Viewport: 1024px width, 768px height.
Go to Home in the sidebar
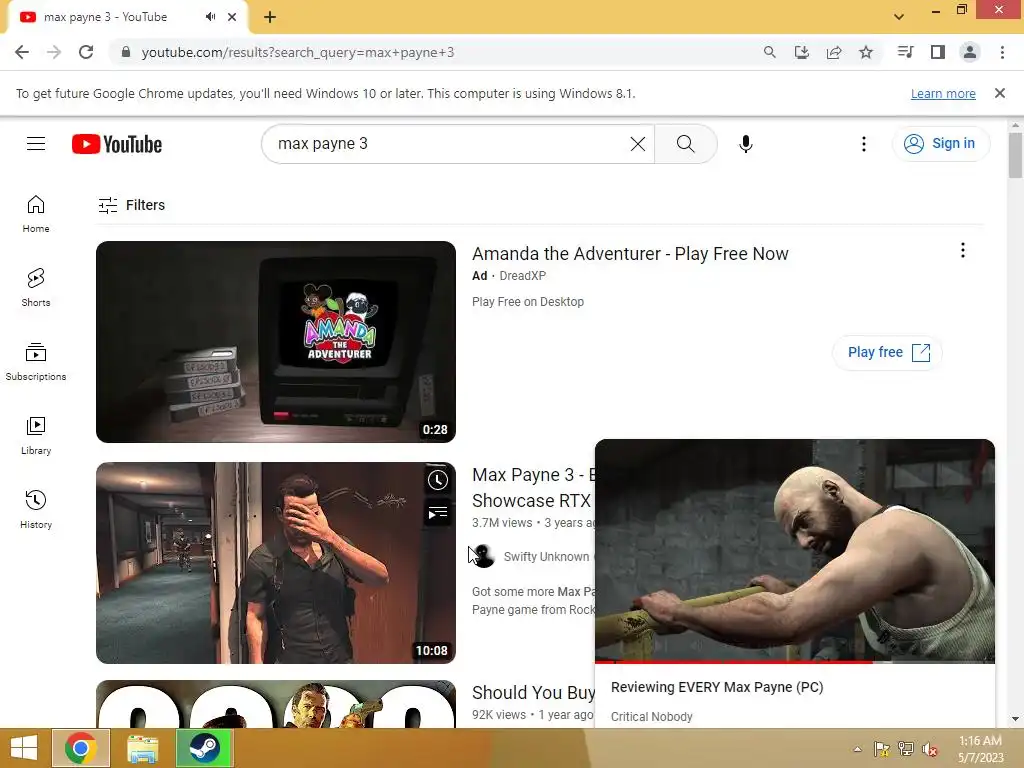(x=36, y=214)
